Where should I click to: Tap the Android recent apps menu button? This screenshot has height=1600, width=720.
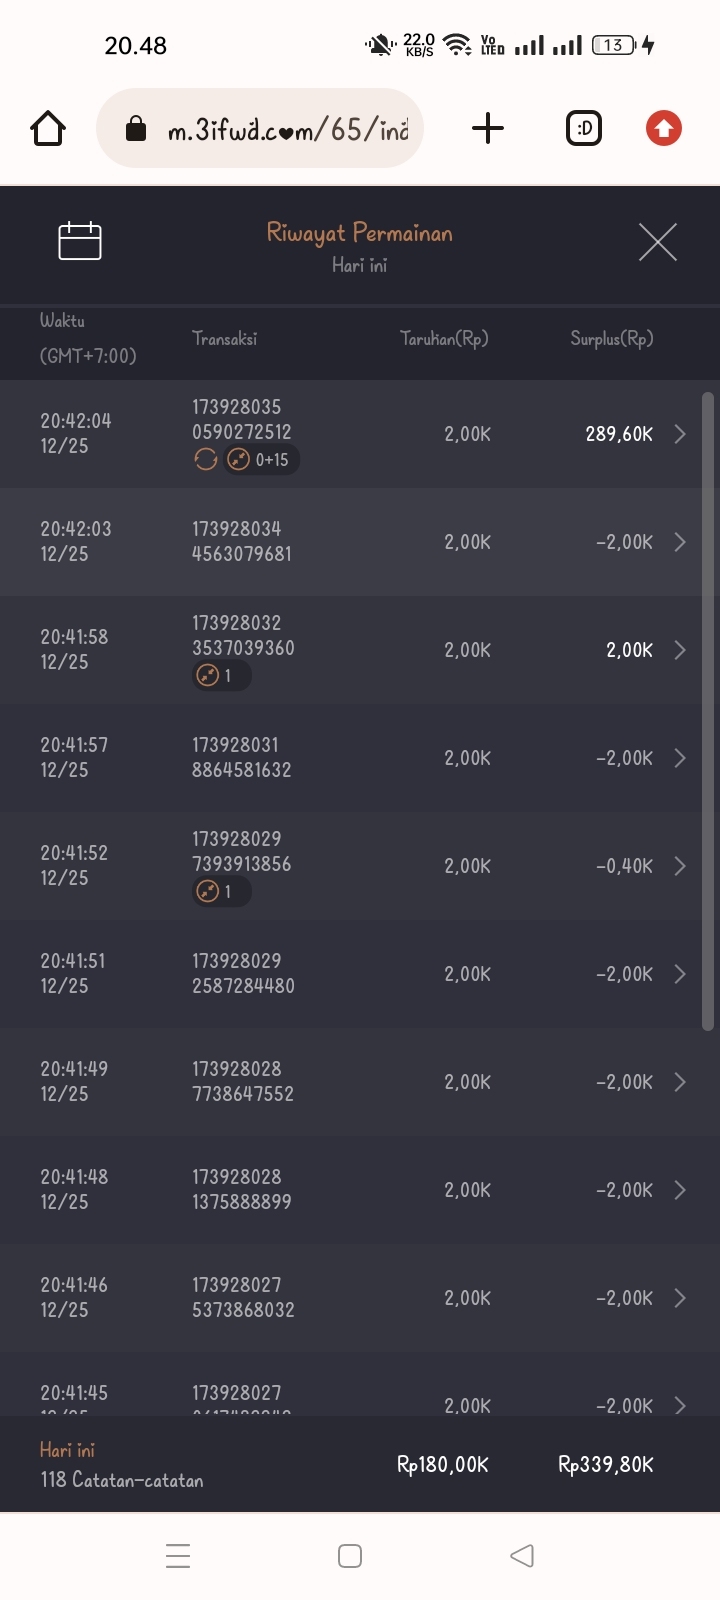click(x=178, y=1556)
